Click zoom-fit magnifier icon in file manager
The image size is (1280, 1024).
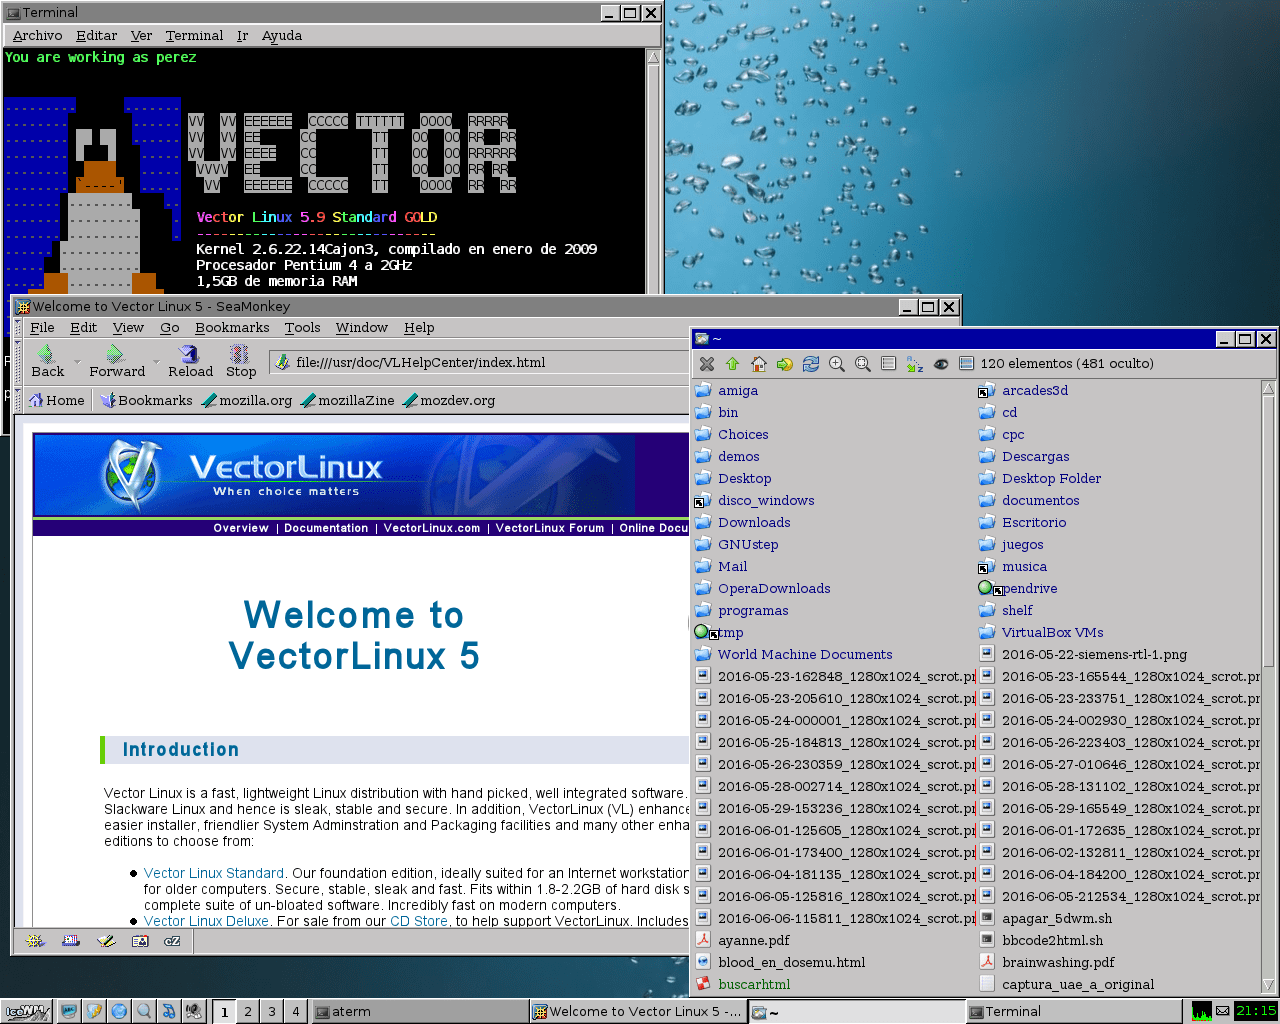click(x=863, y=364)
